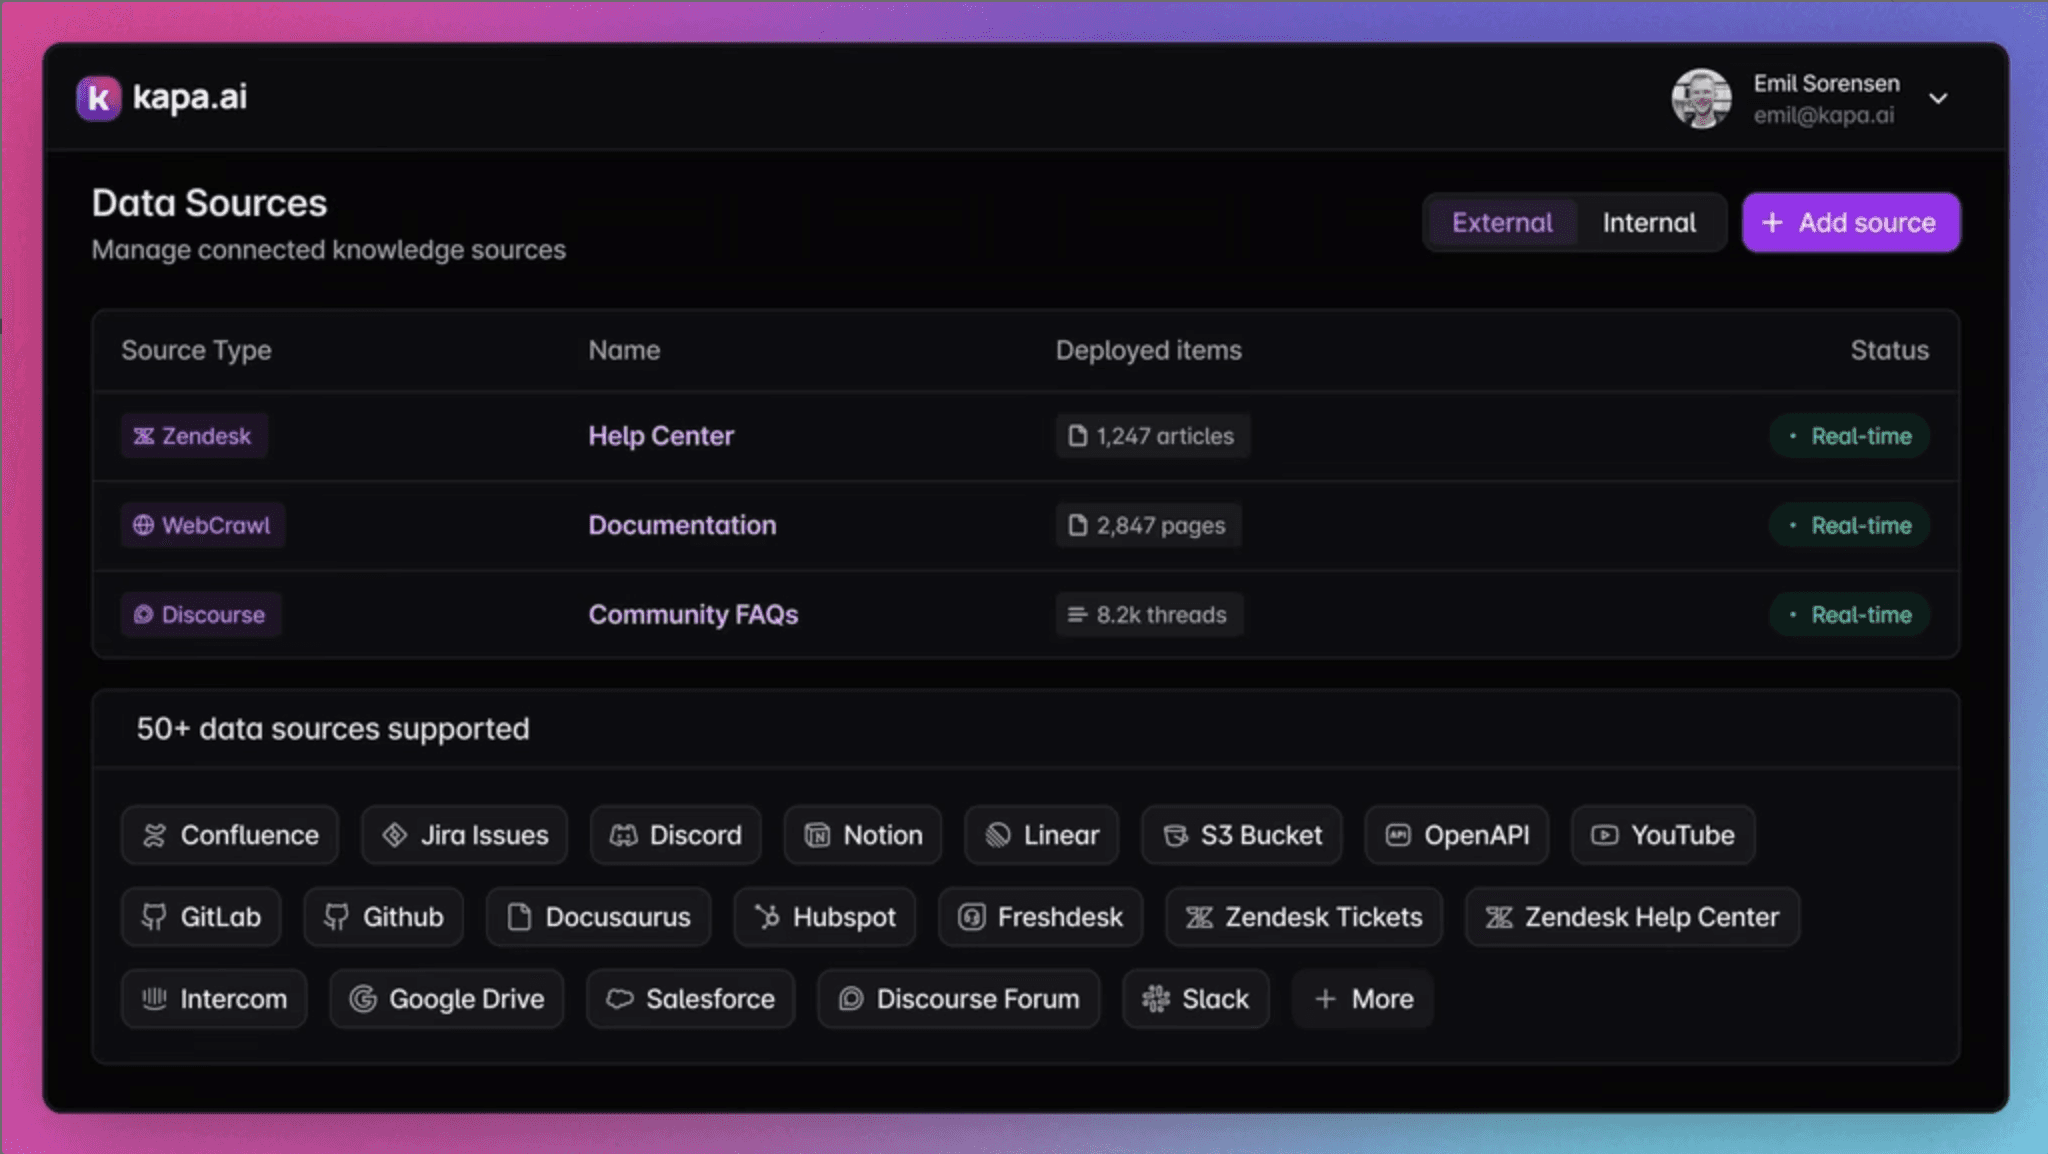Switch to the Internal sources toggle
The width and height of the screenshot is (2048, 1154).
click(1648, 222)
